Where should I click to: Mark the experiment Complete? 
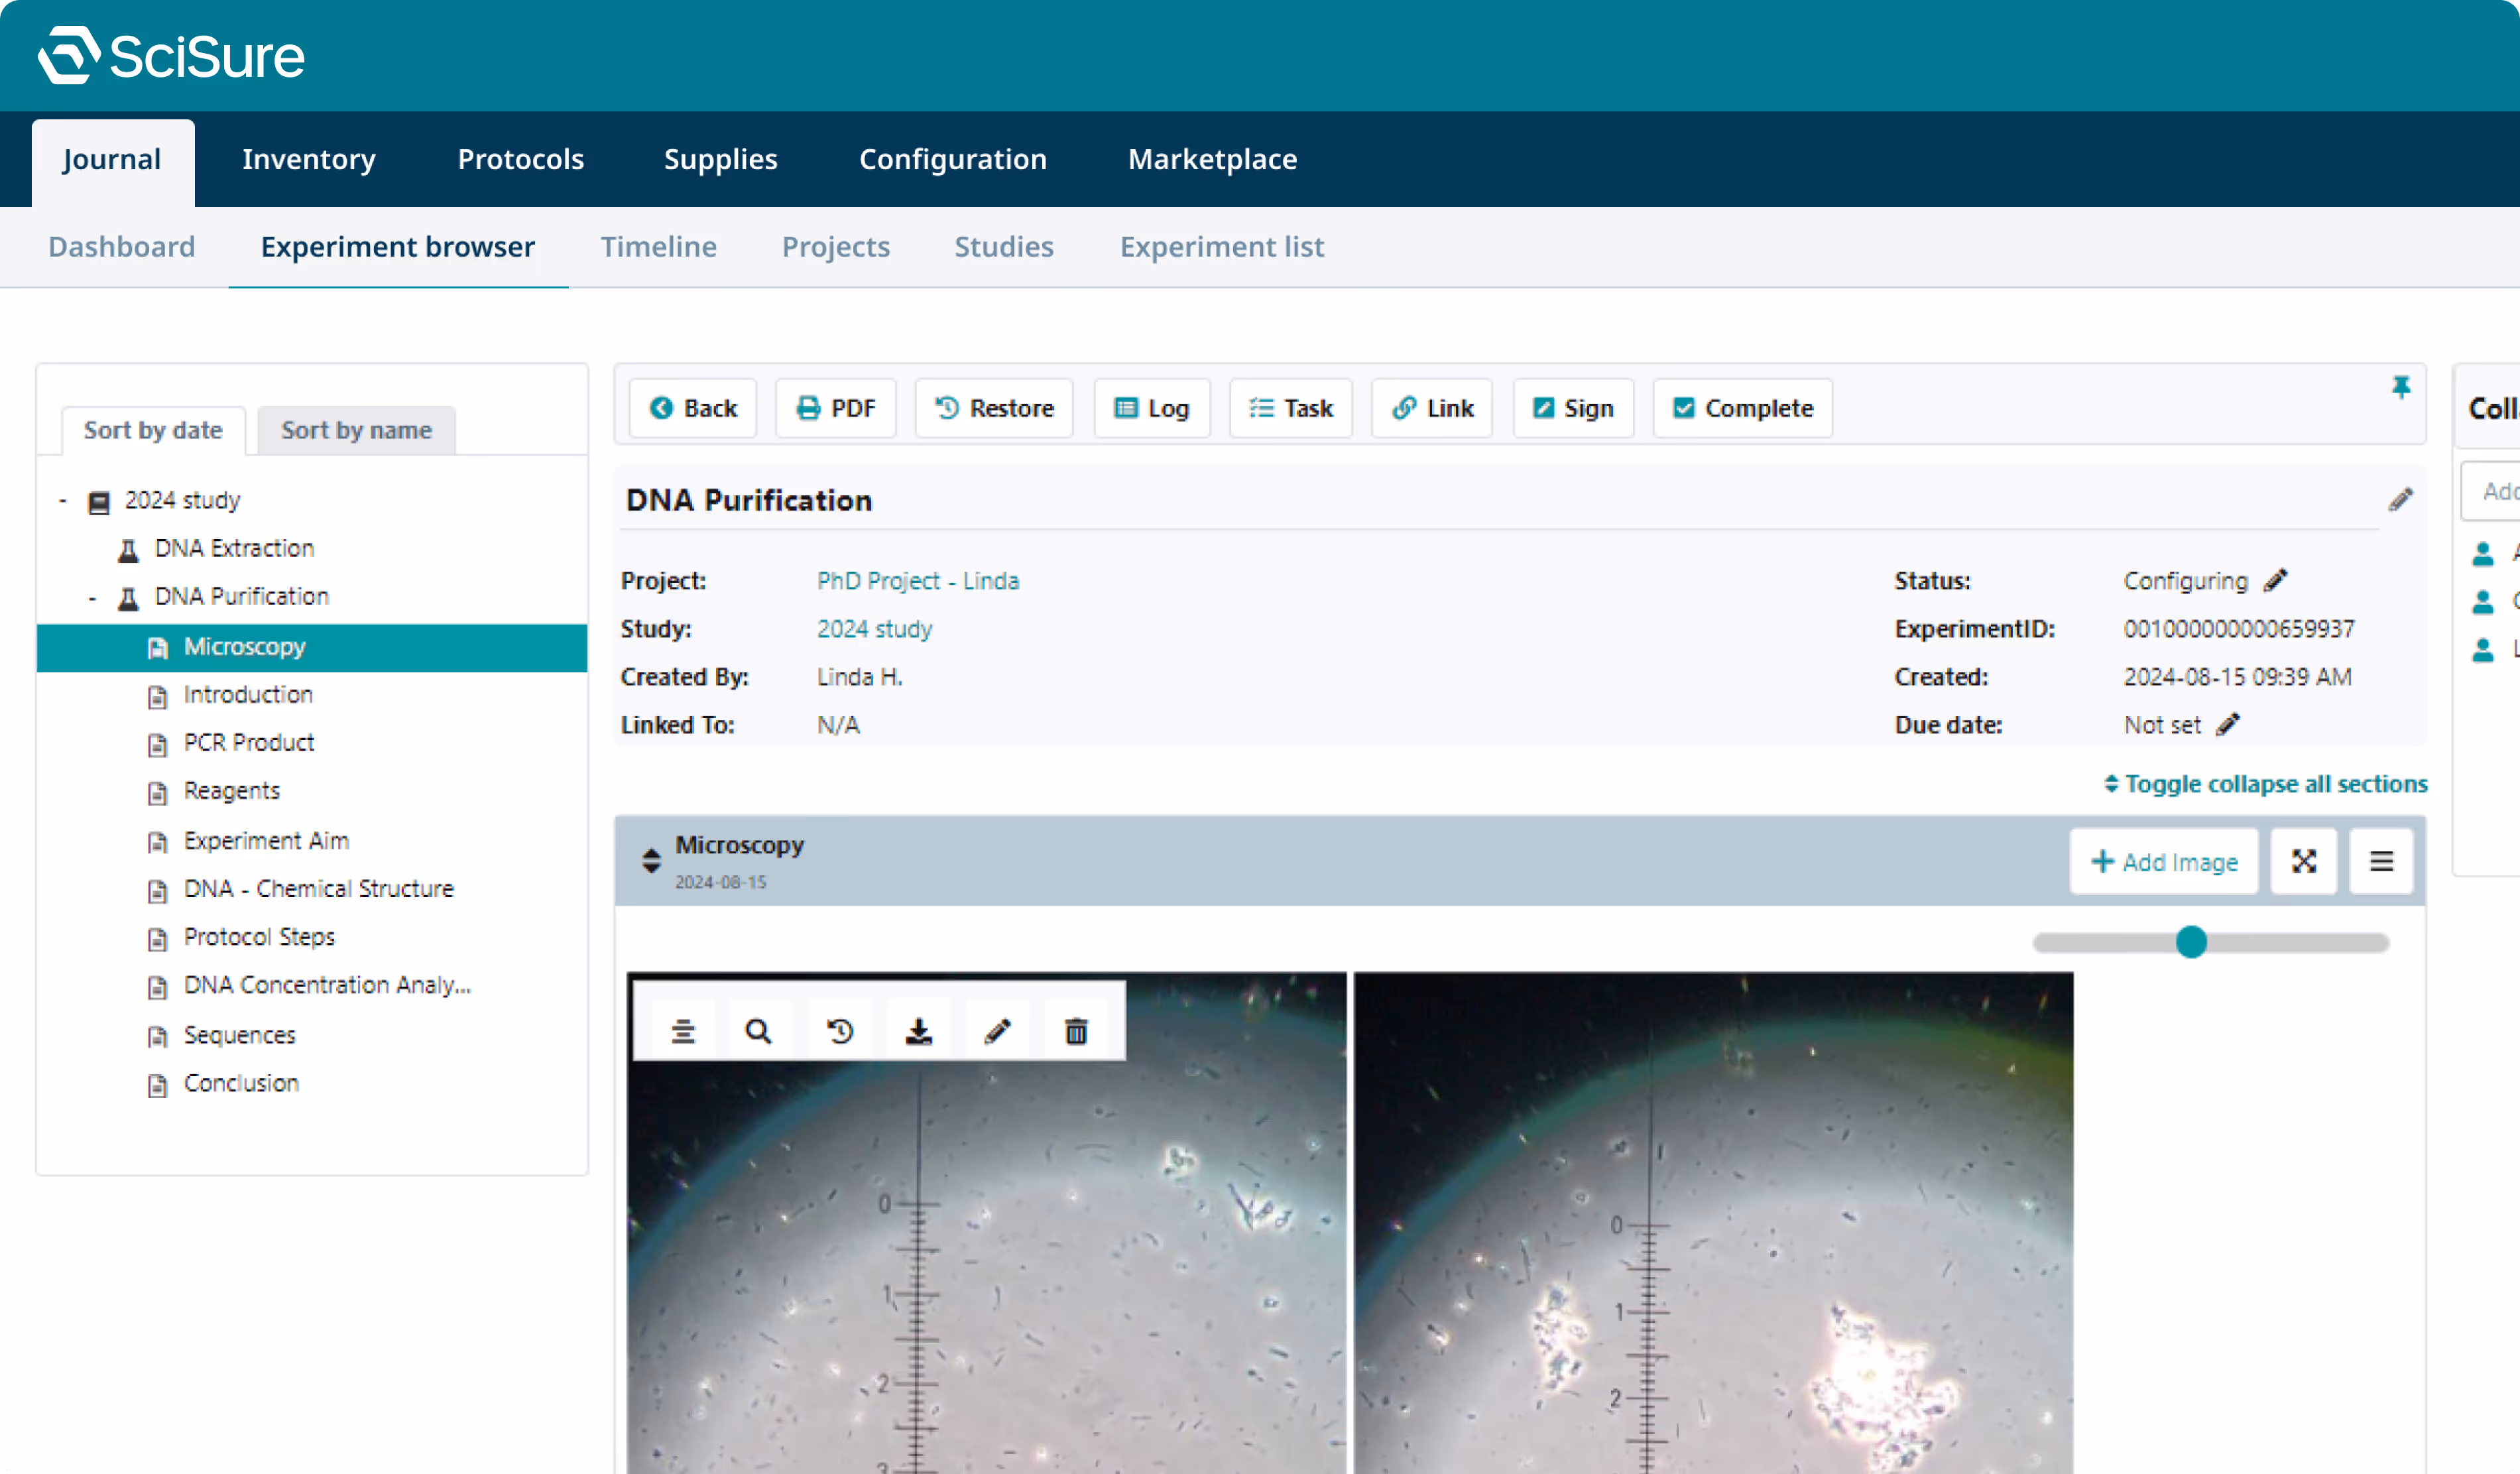tap(1743, 408)
